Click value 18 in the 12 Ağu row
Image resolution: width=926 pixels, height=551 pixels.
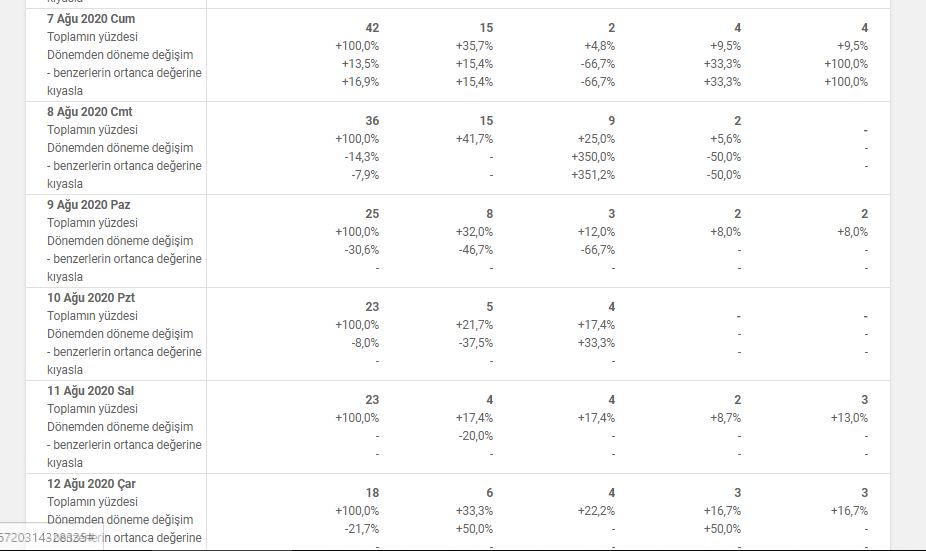click(x=372, y=493)
